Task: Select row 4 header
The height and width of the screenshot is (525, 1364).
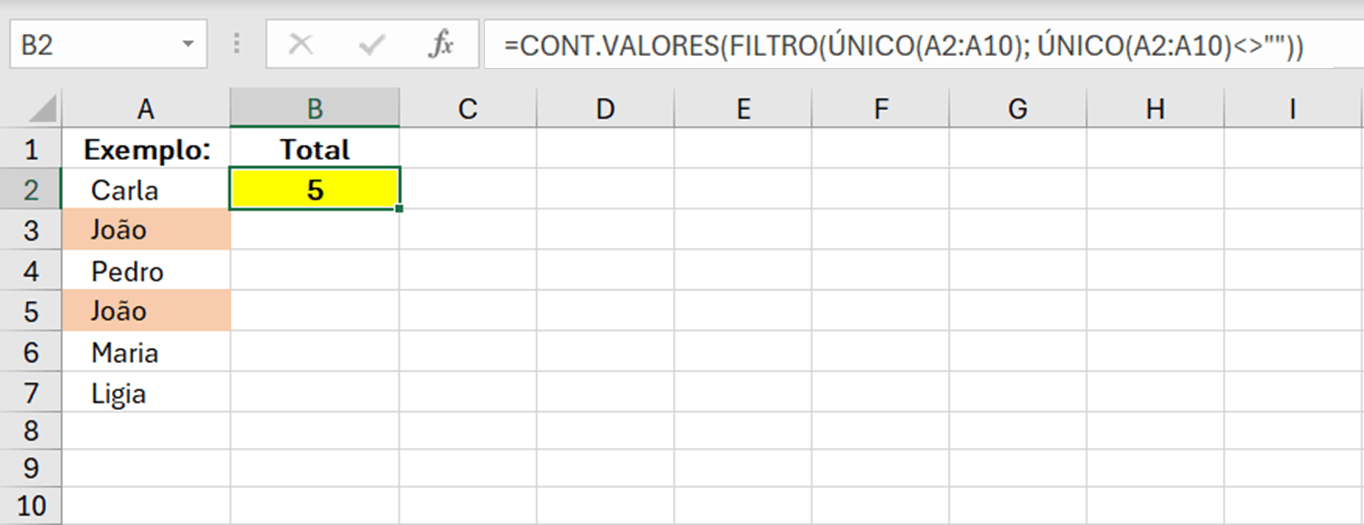Action: click(x=30, y=271)
